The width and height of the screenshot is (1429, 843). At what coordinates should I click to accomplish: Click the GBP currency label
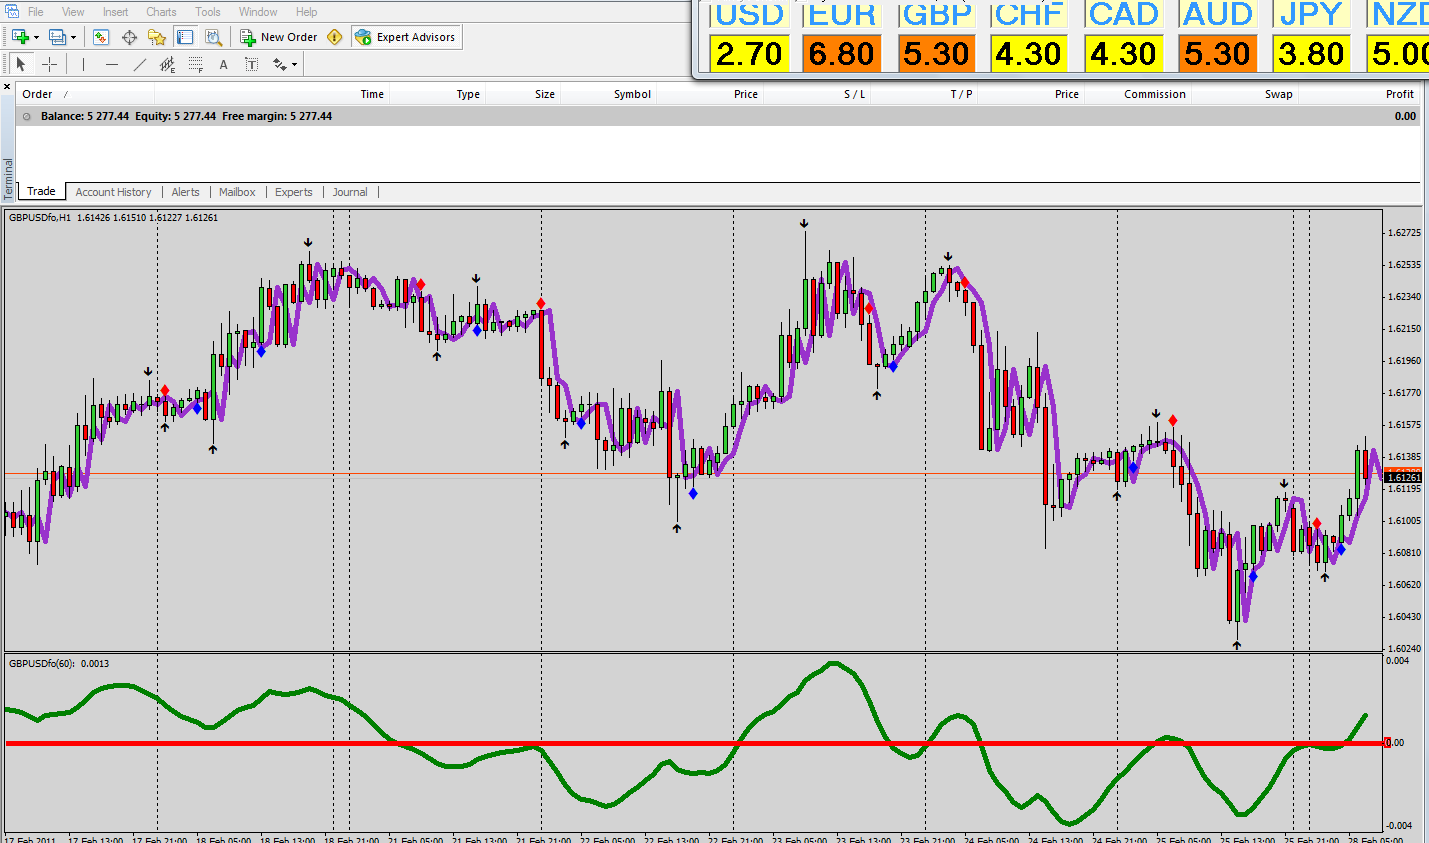coord(936,15)
